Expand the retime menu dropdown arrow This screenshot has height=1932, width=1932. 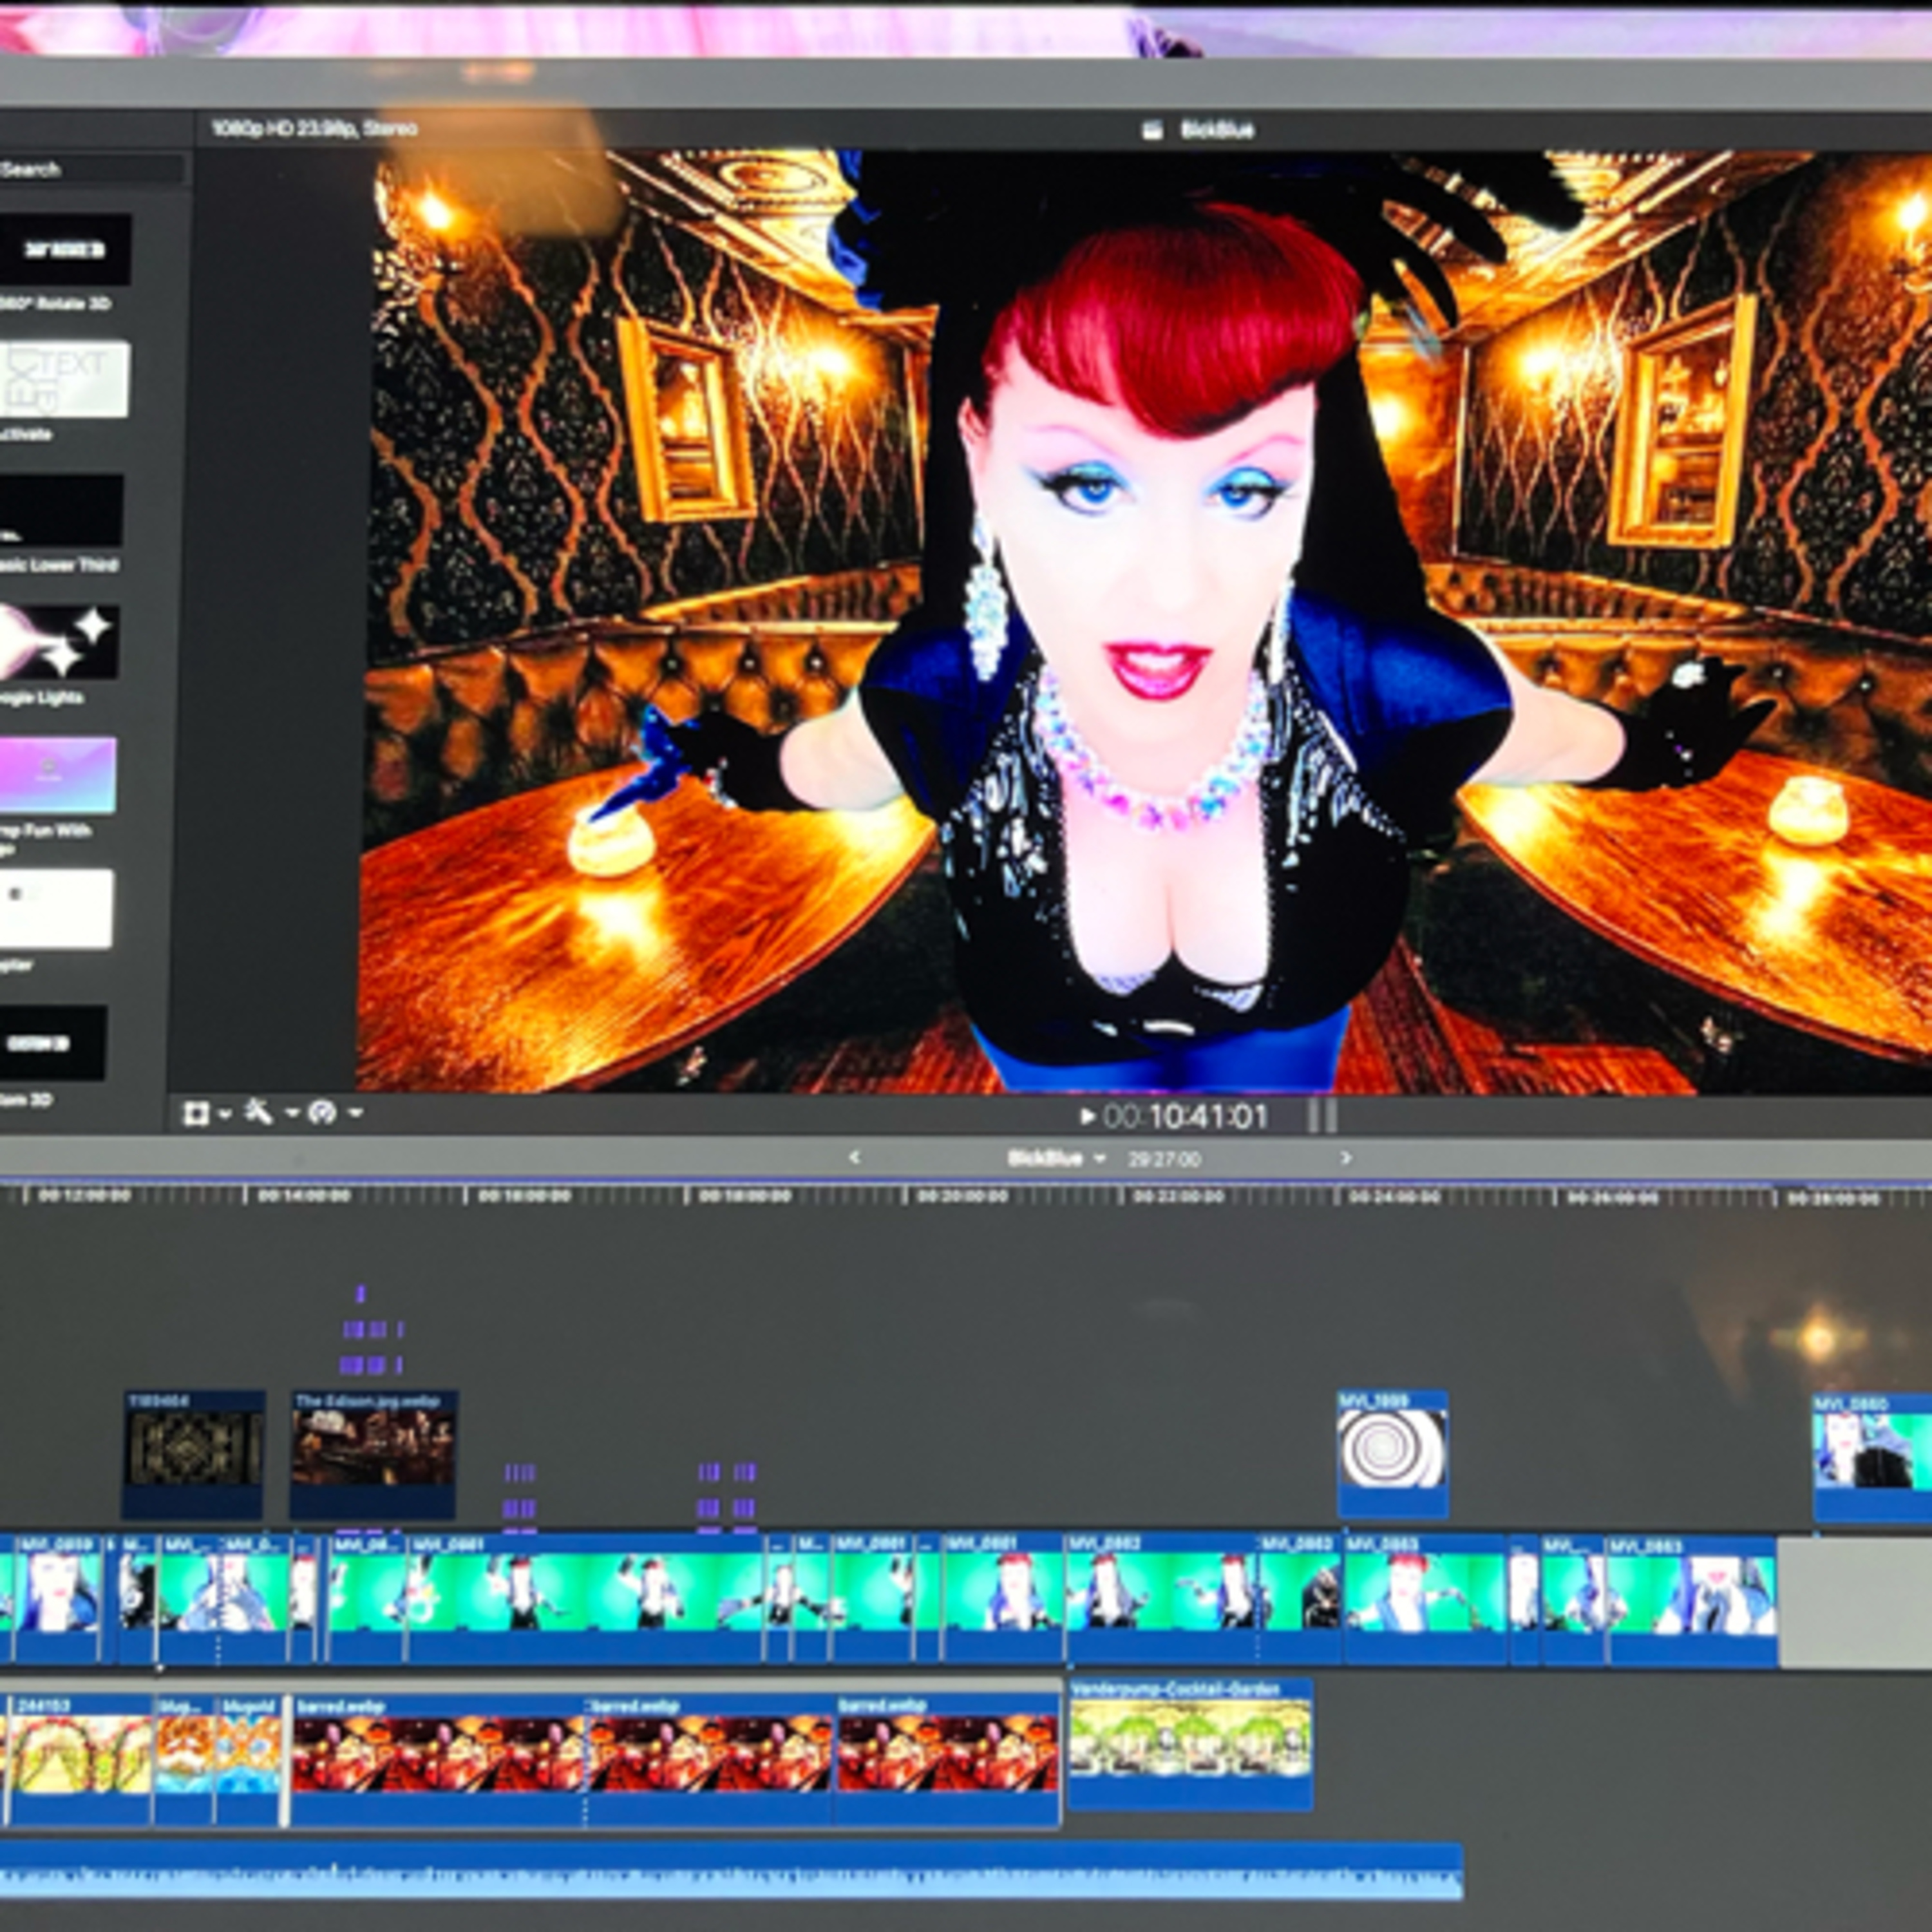pos(355,1113)
